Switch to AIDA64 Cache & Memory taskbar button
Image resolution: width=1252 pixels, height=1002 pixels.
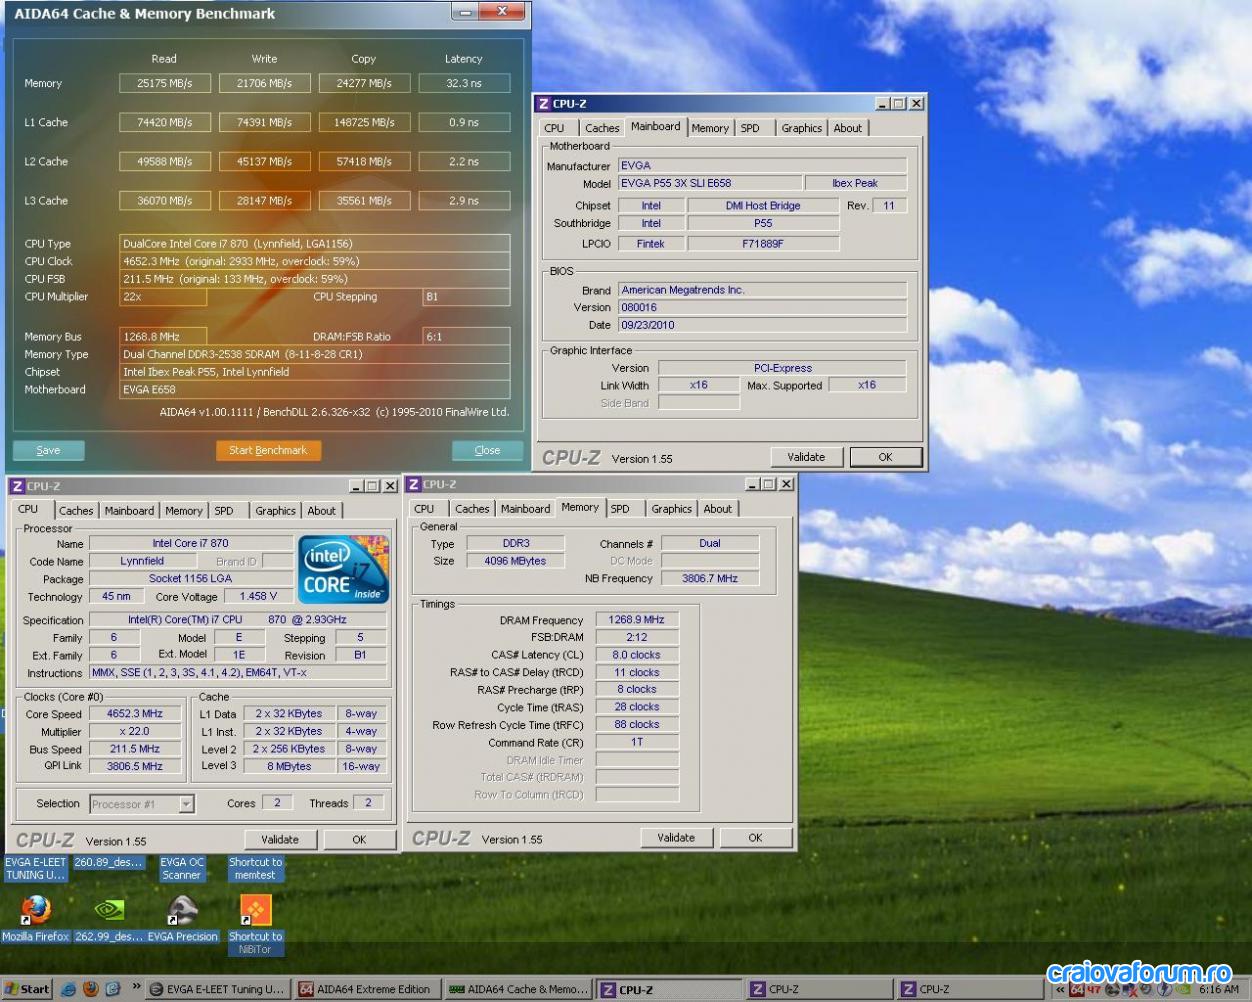tap(517, 989)
